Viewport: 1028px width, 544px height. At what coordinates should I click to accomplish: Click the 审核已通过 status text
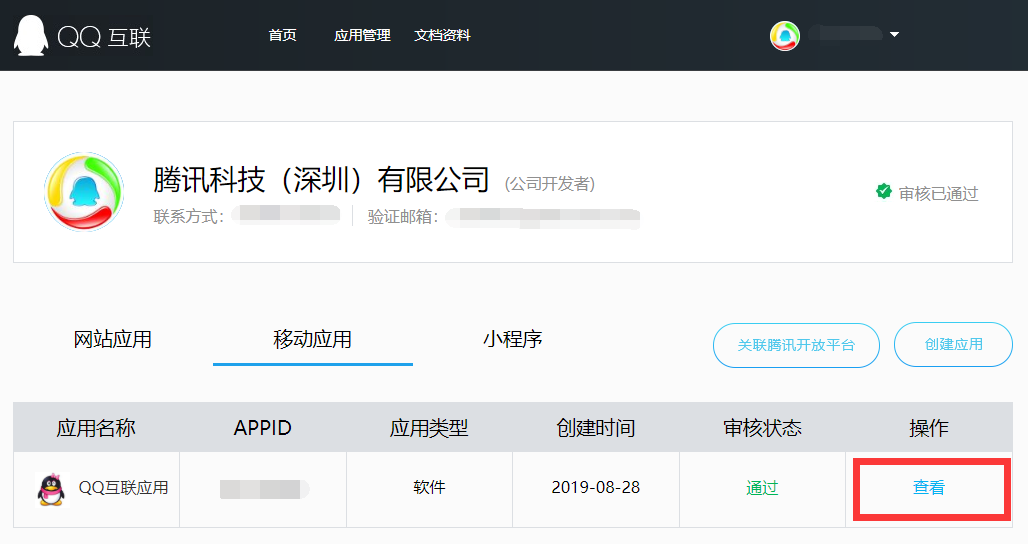938,193
